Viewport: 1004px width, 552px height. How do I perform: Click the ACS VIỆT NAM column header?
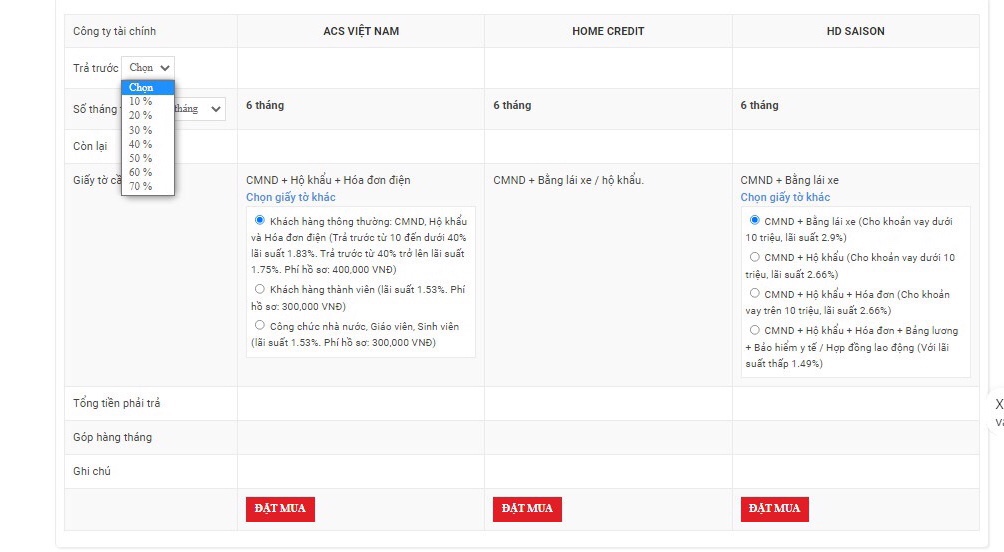pos(361,31)
